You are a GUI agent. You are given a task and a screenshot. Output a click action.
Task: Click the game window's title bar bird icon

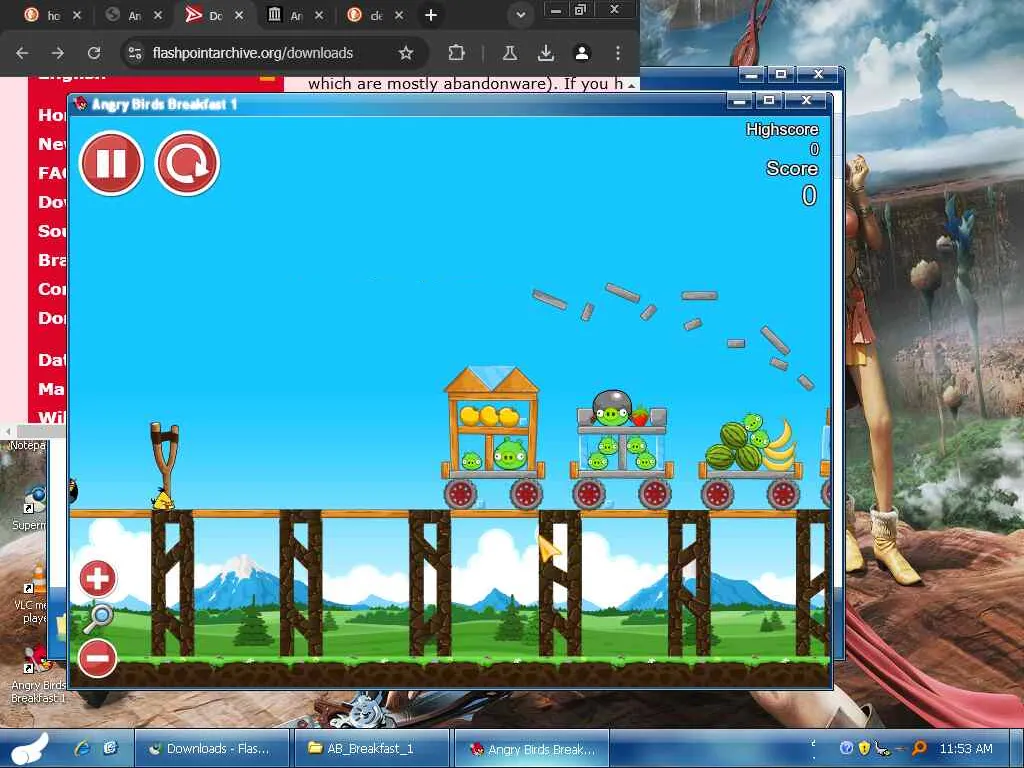tap(81, 104)
